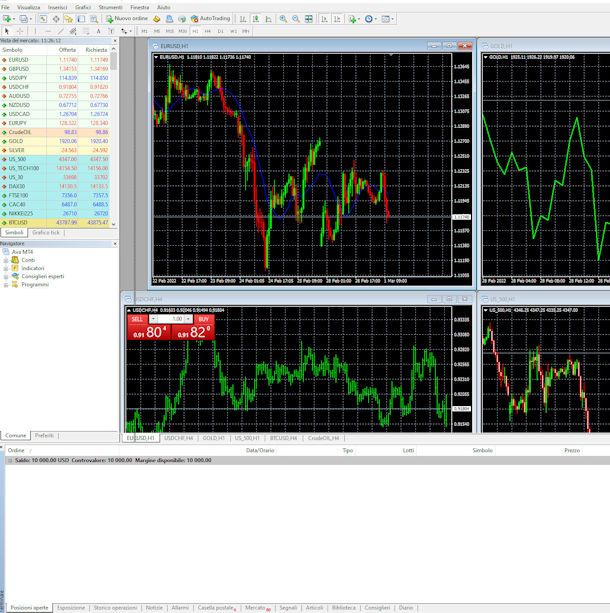The height and width of the screenshot is (613, 610).
Task: Switch to bar chart type
Action: click(x=243, y=19)
